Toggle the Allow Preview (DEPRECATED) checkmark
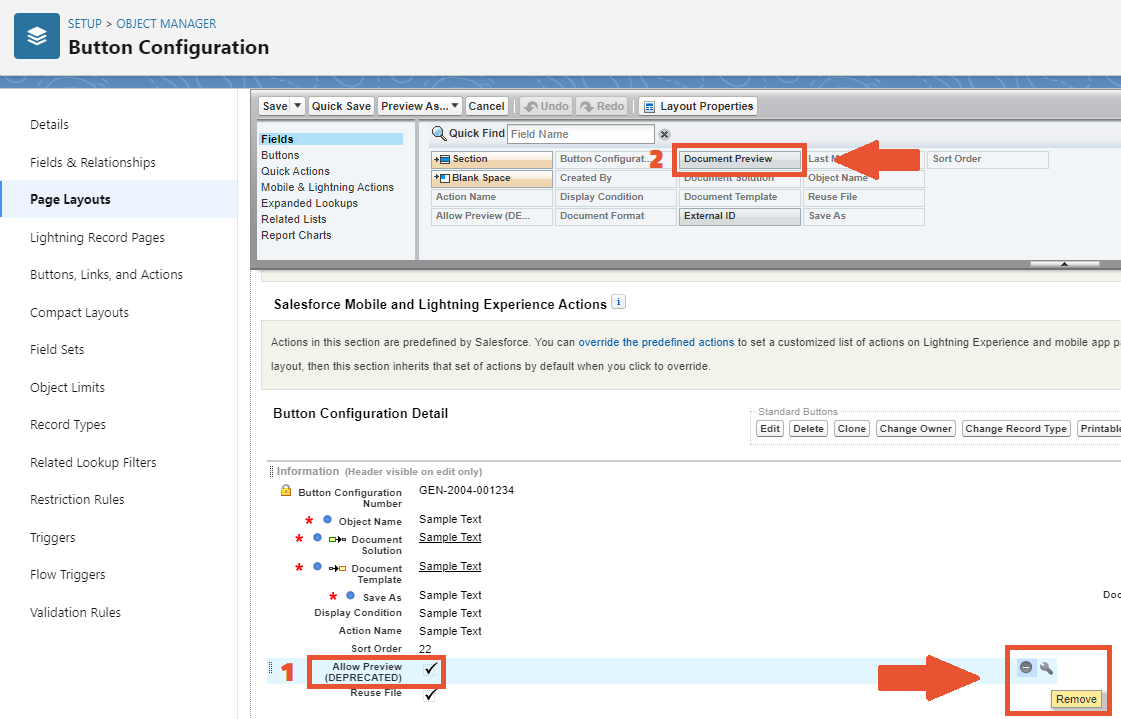 pyautogui.click(x=432, y=668)
